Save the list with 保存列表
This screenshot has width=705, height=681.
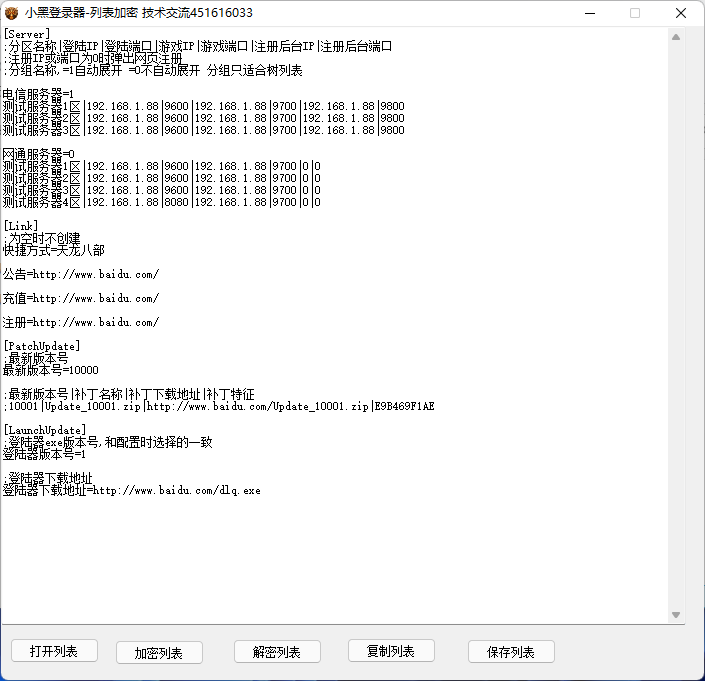pyautogui.click(x=511, y=652)
